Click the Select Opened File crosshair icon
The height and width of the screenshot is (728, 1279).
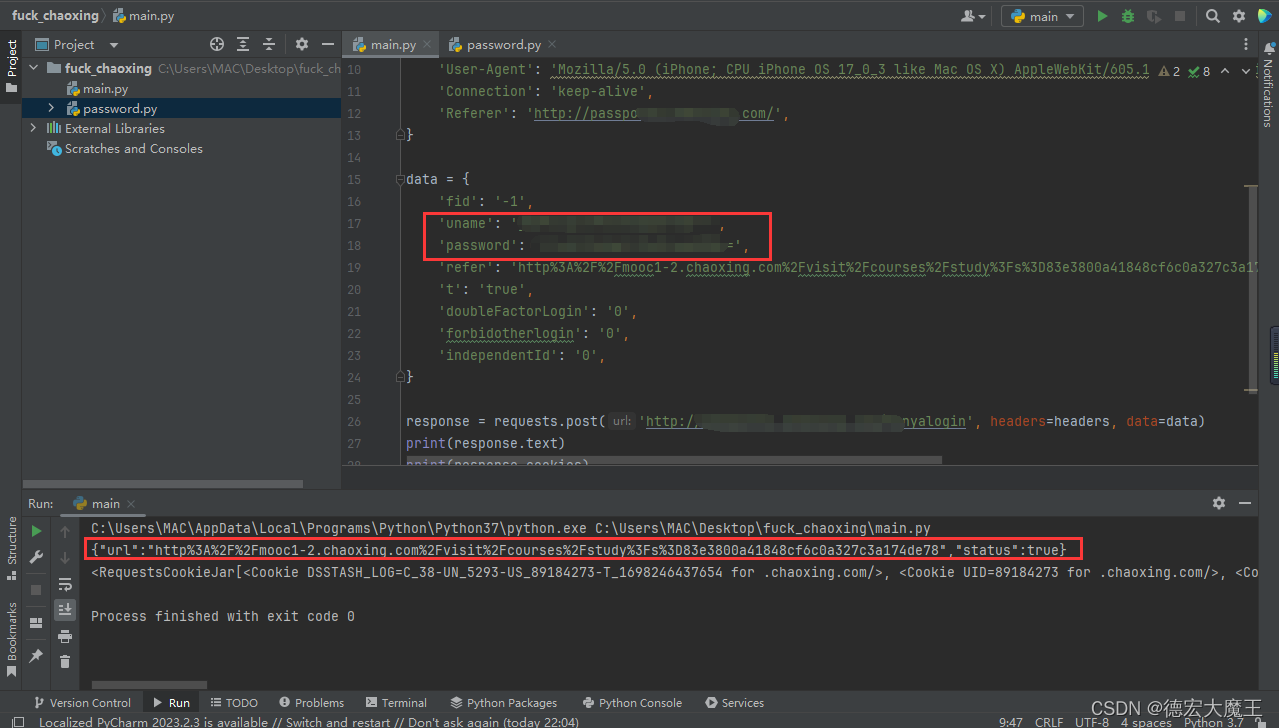click(x=217, y=44)
